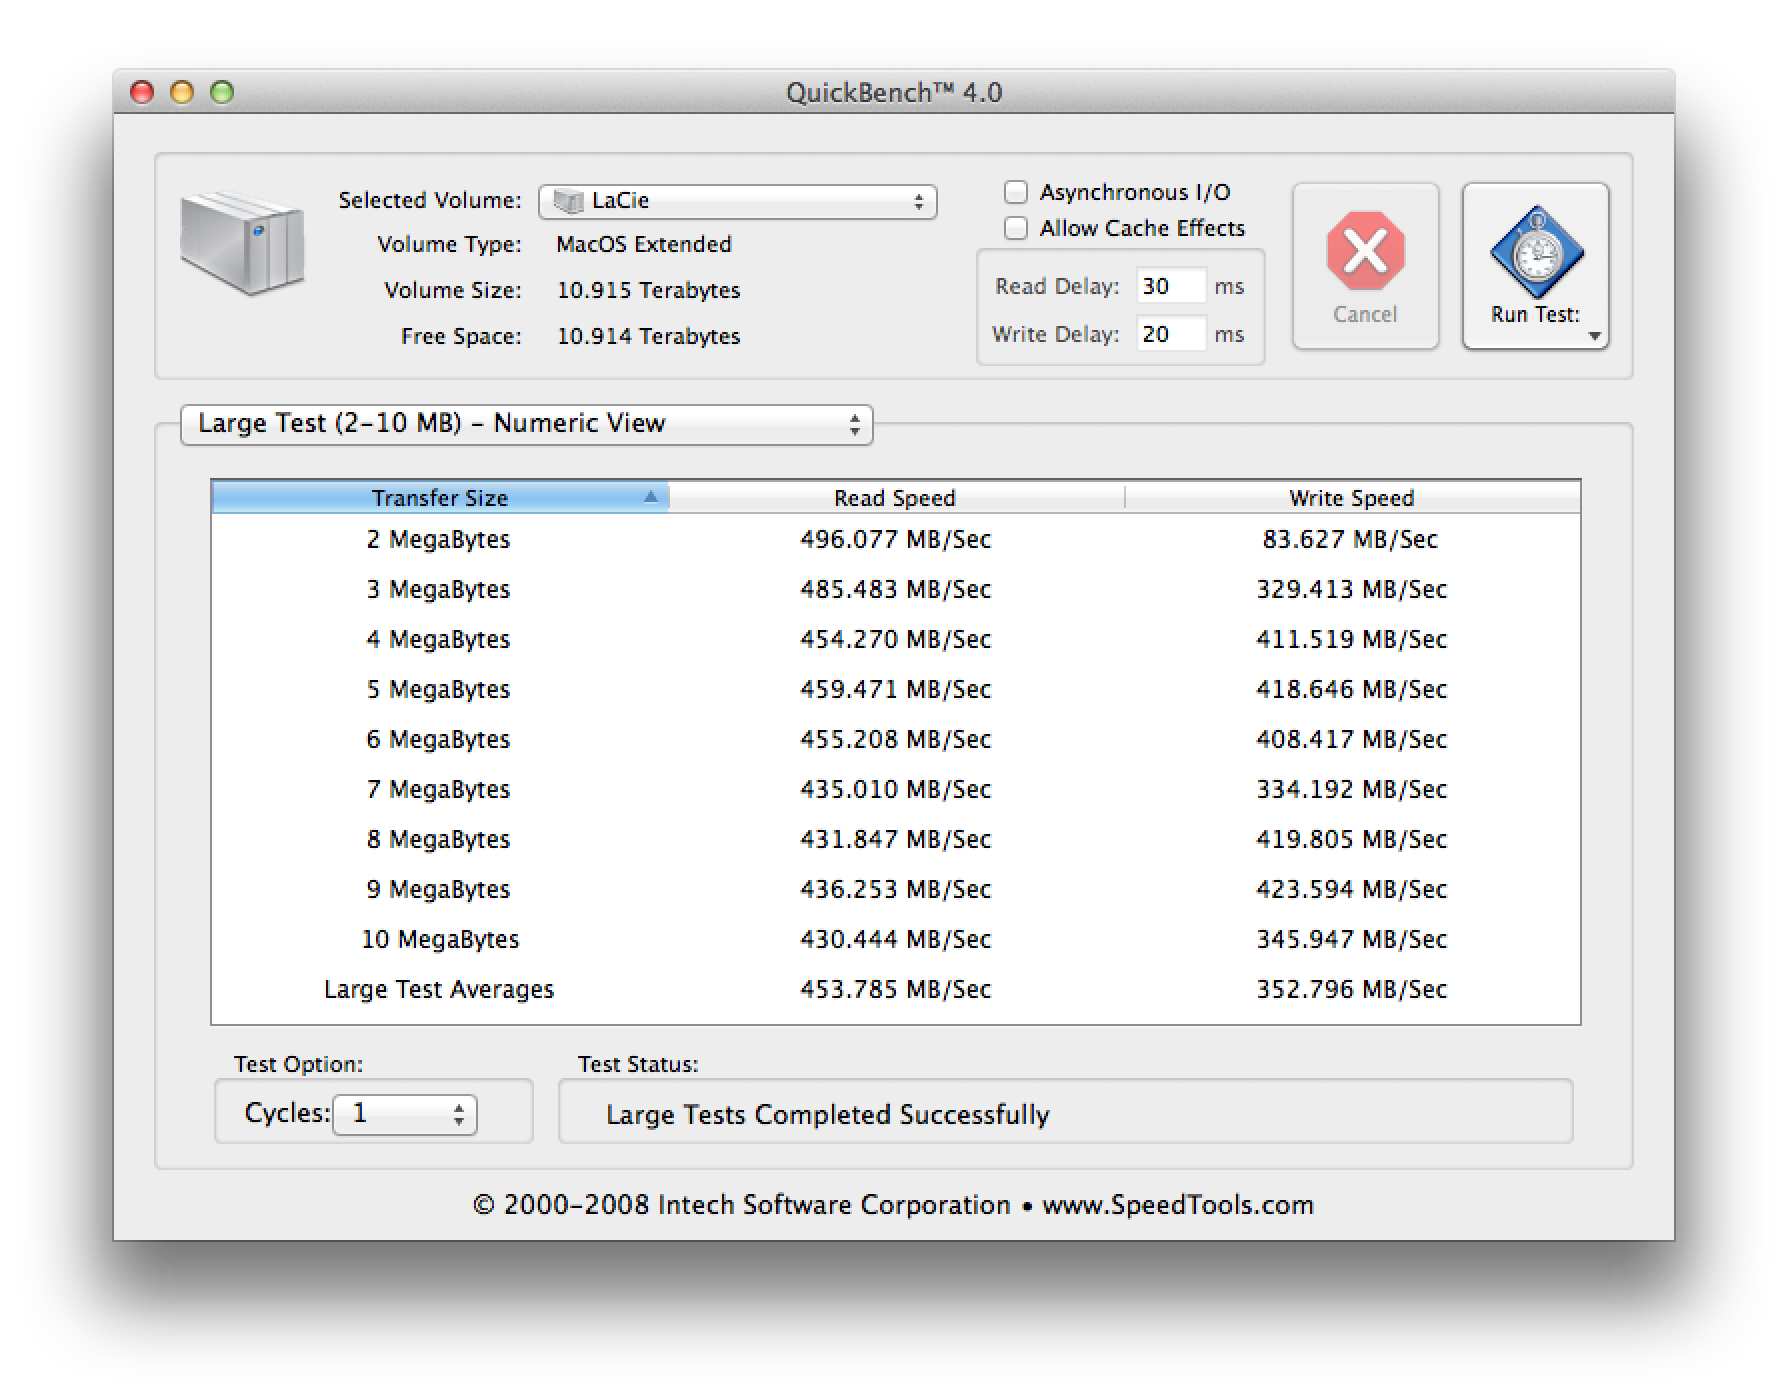
Task: Click write speed 411.519 MB/Sec
Action: tap(1352, 640)
